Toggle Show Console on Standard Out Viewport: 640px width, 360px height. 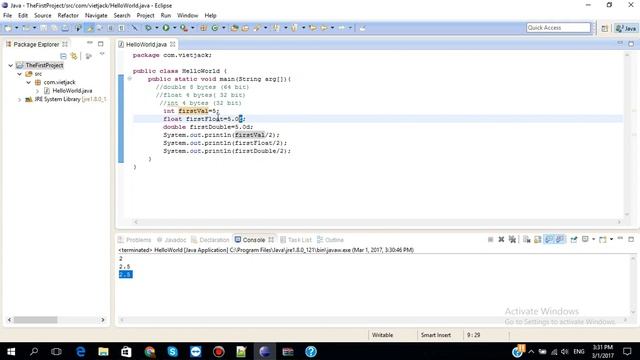point(549,240)
